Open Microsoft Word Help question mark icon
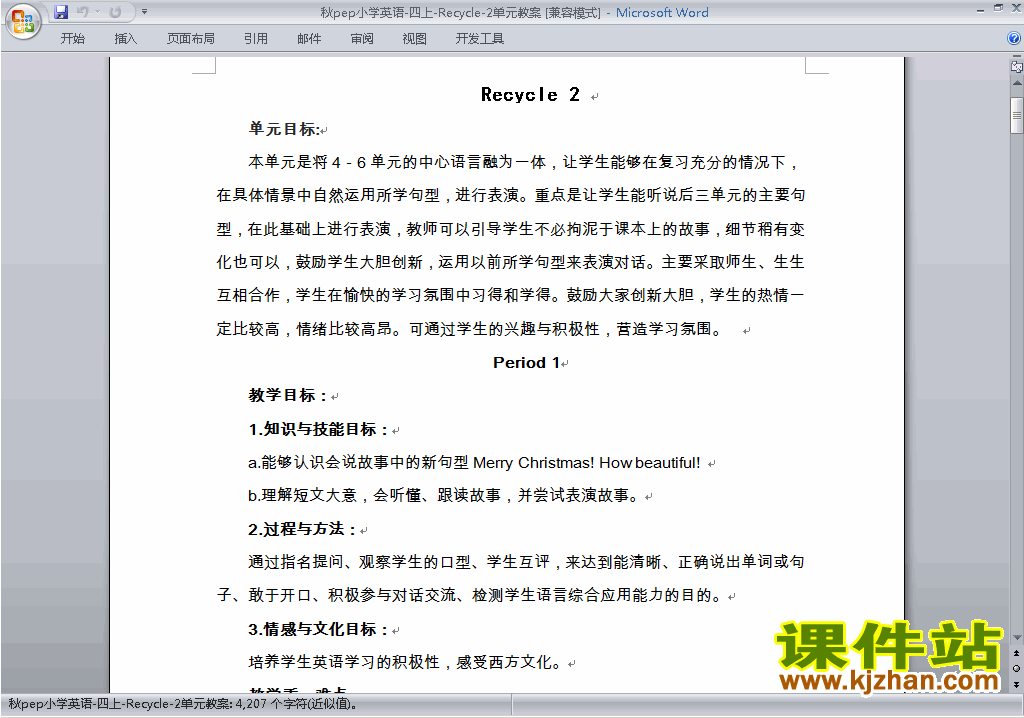Viewport: 1024px width, 718px height. click(x=1014, y=39)
